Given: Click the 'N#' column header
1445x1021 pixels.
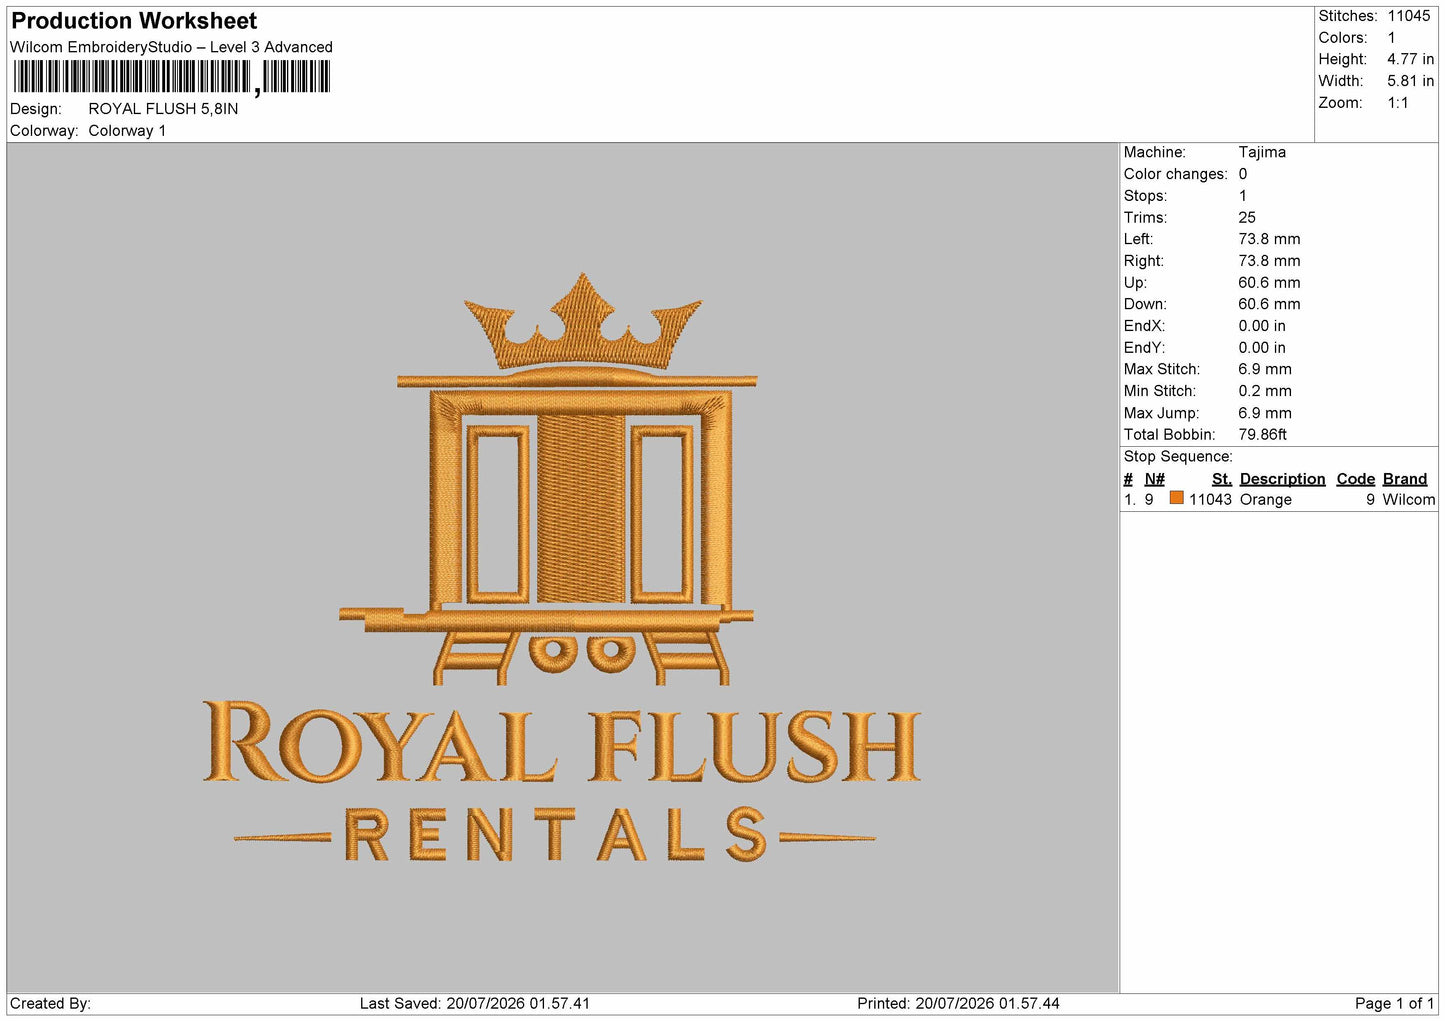Looking at the screenshot, I should 1155,479.
